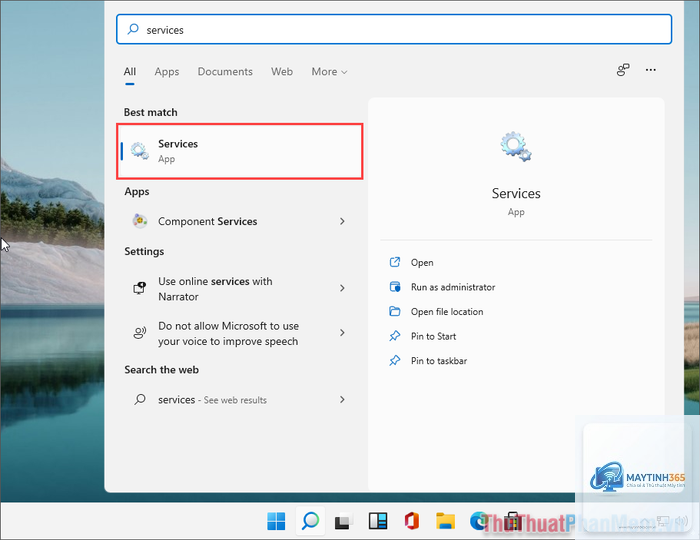Click the Pin to Start pin icon

(x=395, y=336)
